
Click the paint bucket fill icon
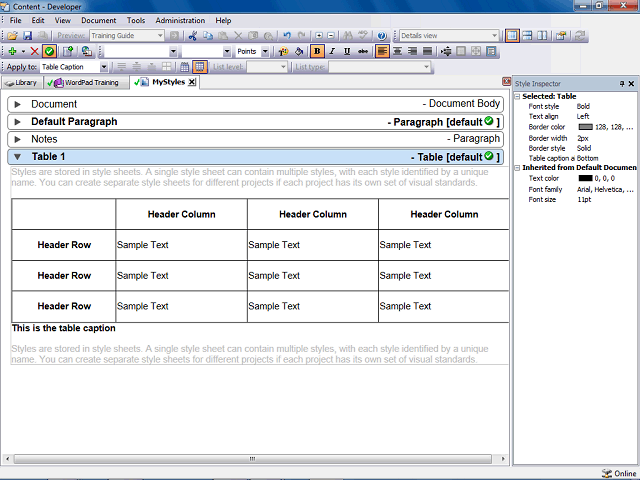click(299, 51)
